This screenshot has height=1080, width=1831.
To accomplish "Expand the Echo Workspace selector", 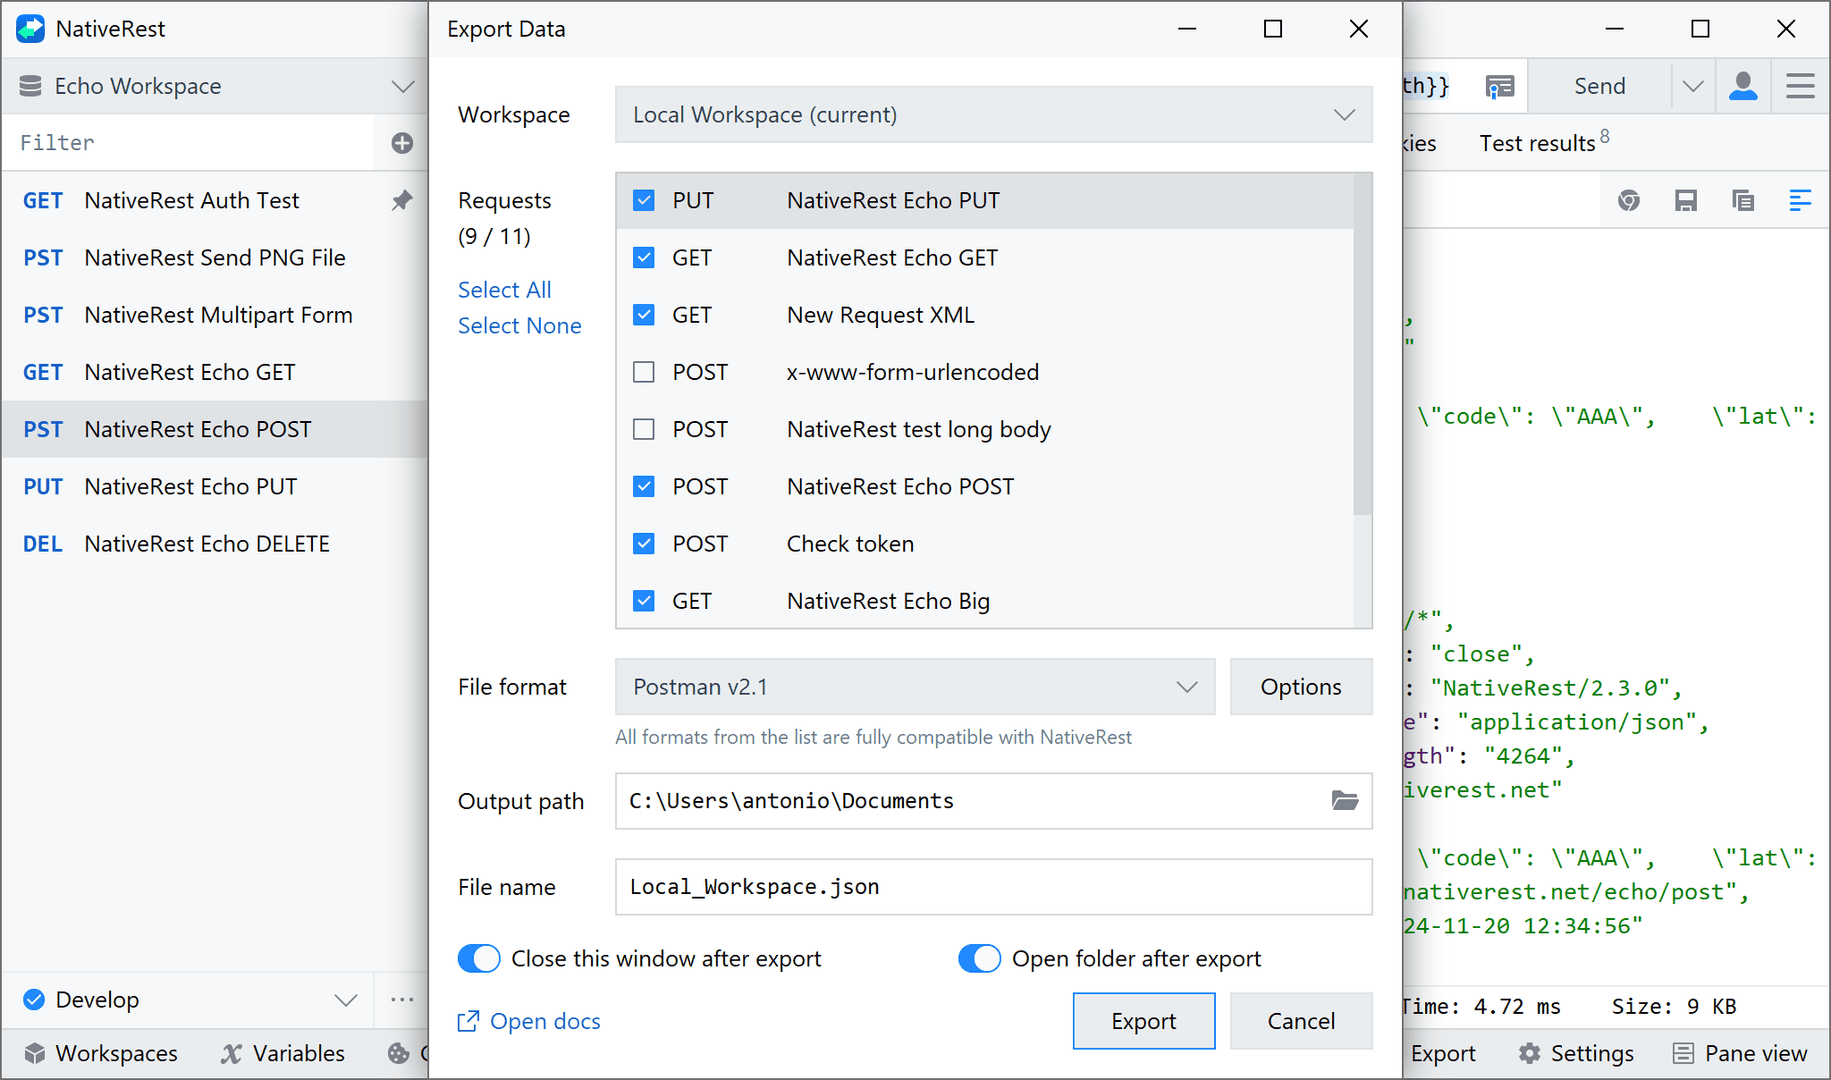I will [403, 86].
